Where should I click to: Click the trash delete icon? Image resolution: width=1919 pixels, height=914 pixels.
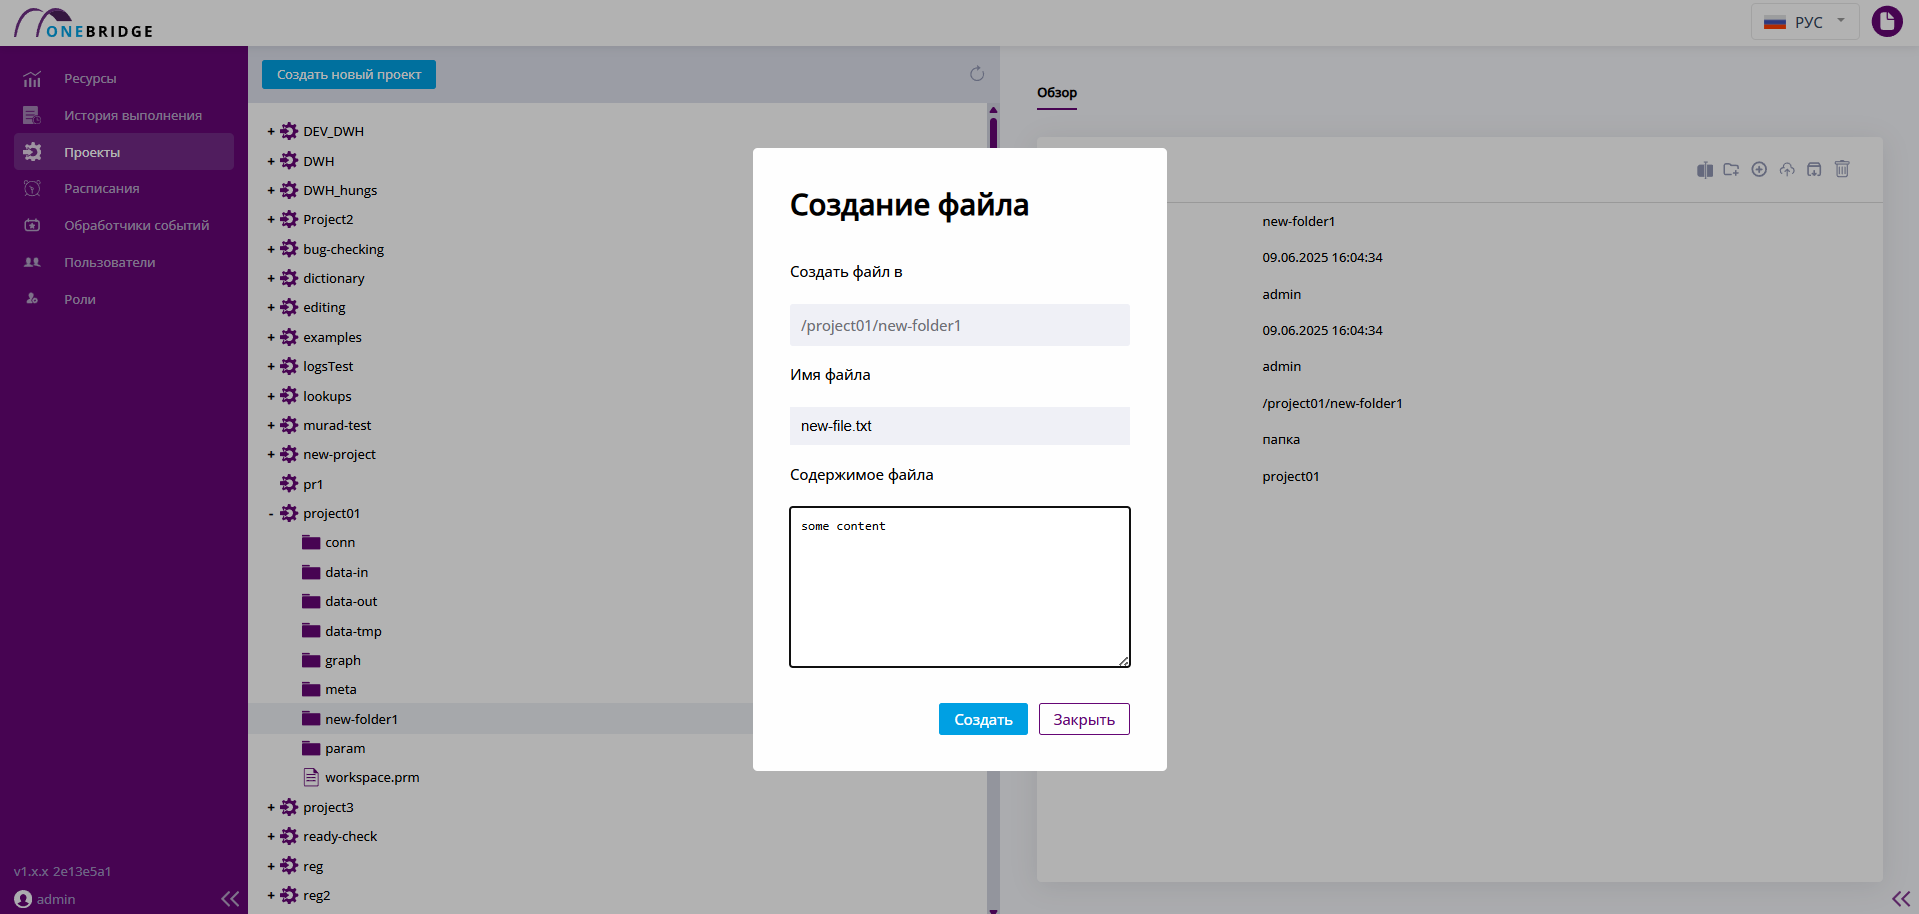(x=1842, y=169)
